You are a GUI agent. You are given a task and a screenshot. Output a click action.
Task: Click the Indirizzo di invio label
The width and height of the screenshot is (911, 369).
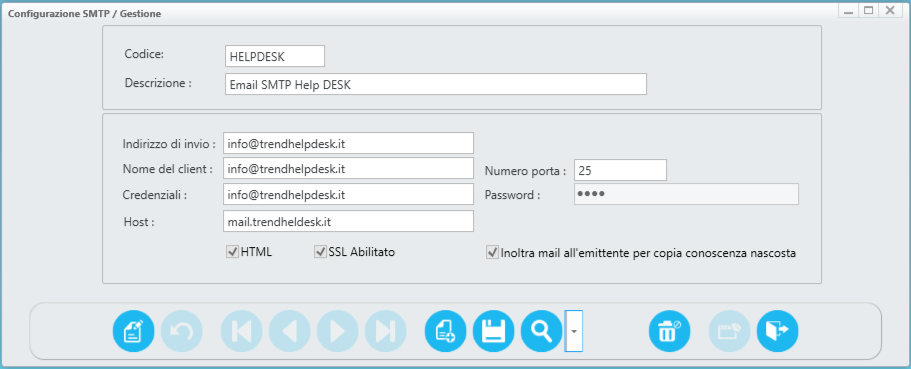coord(170,144)
